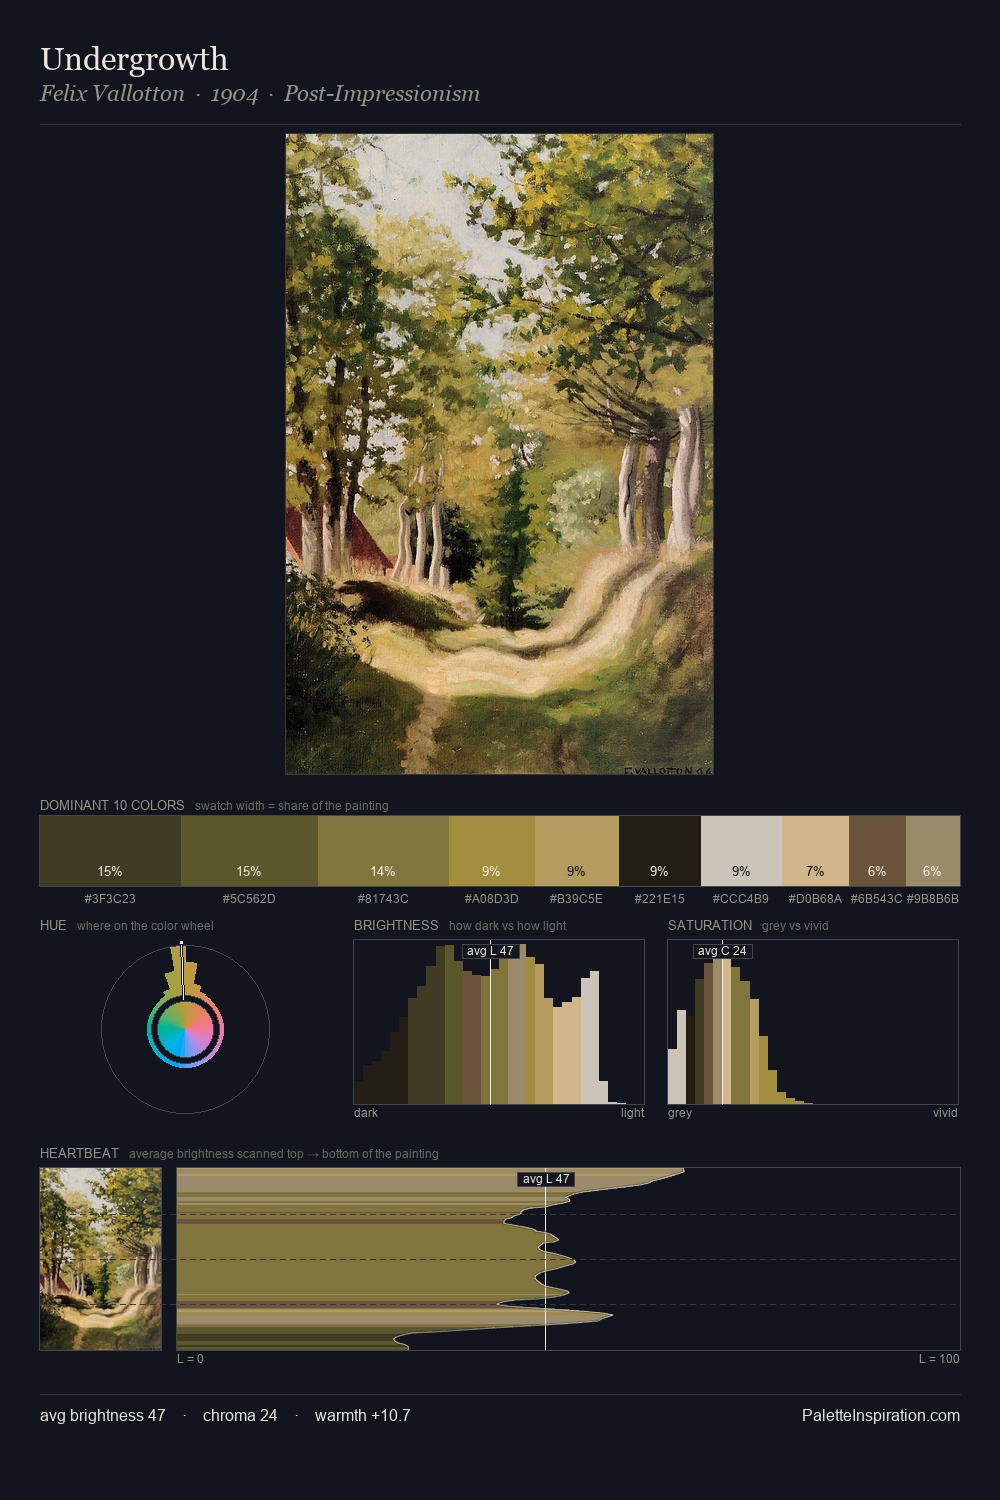
Task: Click the avg brightness 47 footer stat
Action: click(x=103, y=1415)
